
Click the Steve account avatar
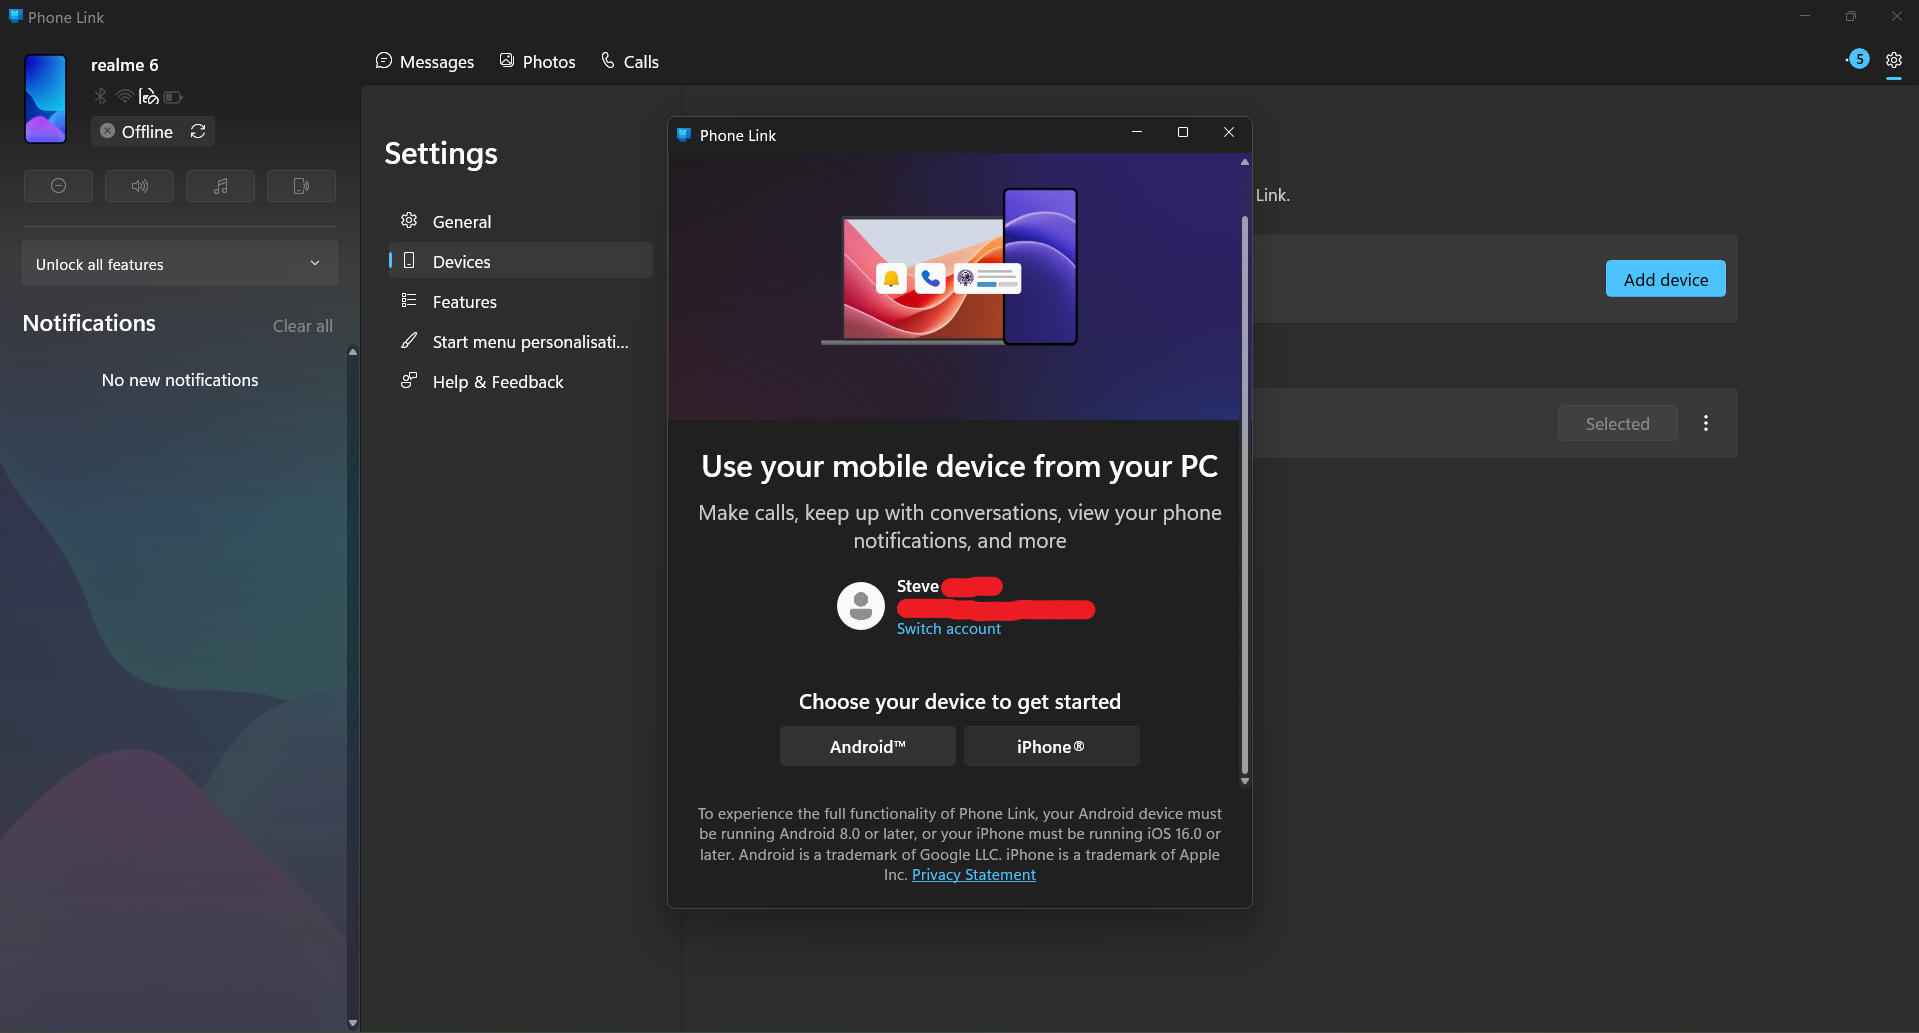(x=861, y=606)
